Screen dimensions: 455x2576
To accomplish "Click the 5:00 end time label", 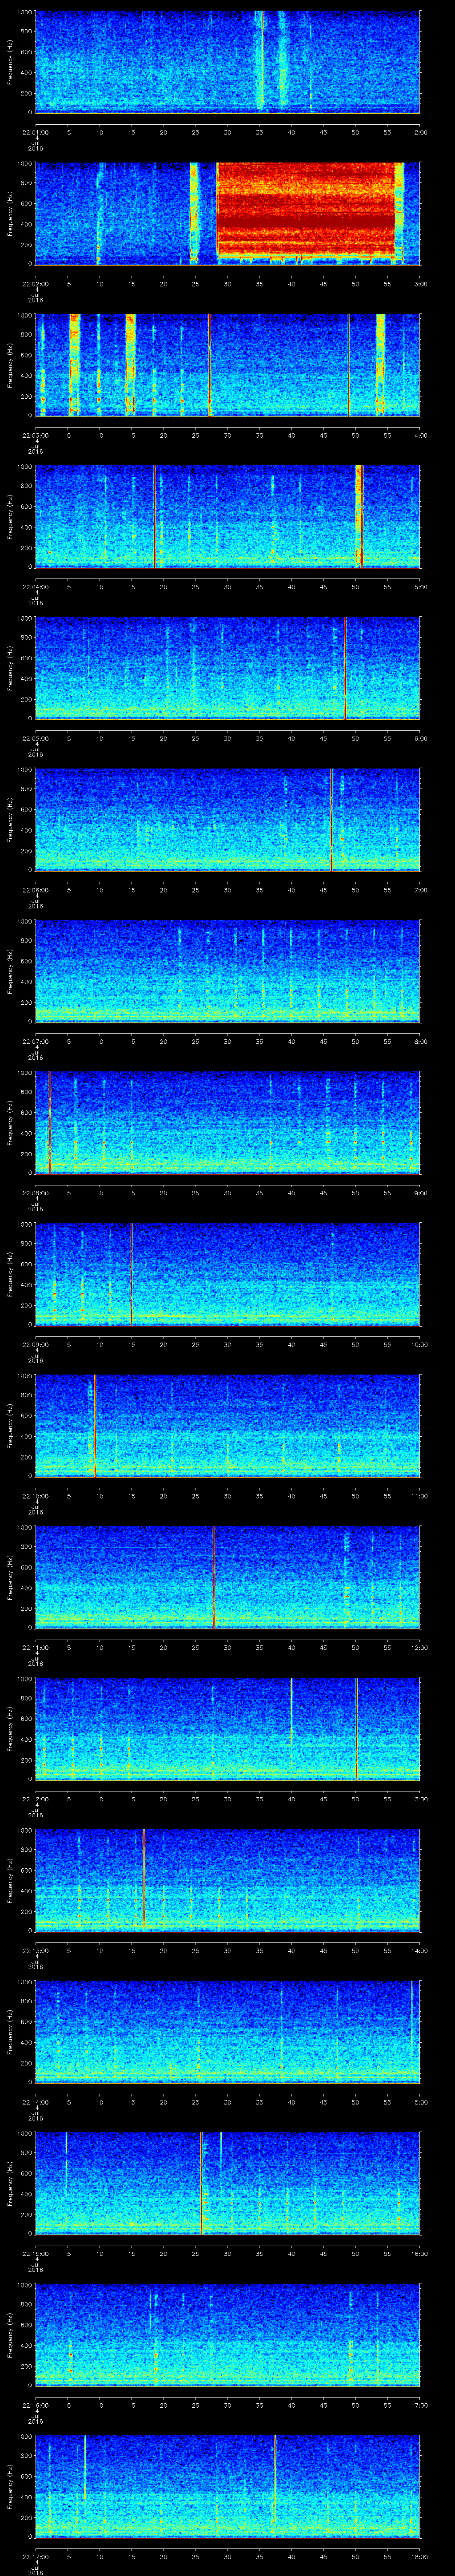I will [x=420, y=586].
